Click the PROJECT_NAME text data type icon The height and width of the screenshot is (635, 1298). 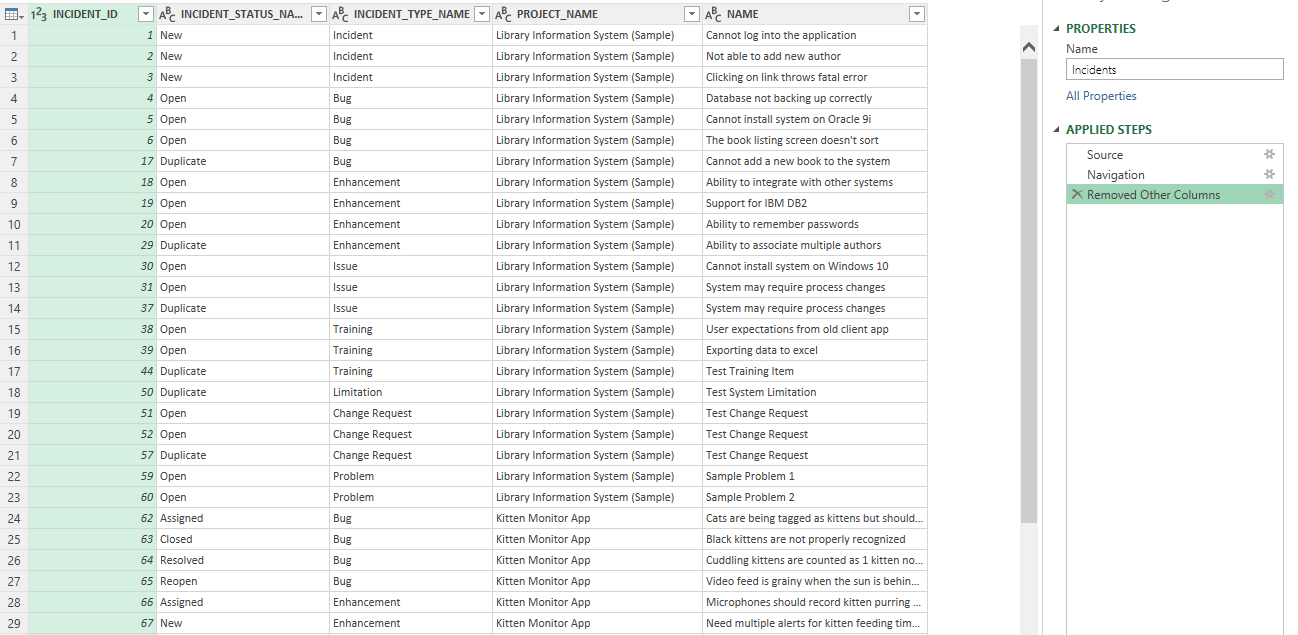coord(503,14)
